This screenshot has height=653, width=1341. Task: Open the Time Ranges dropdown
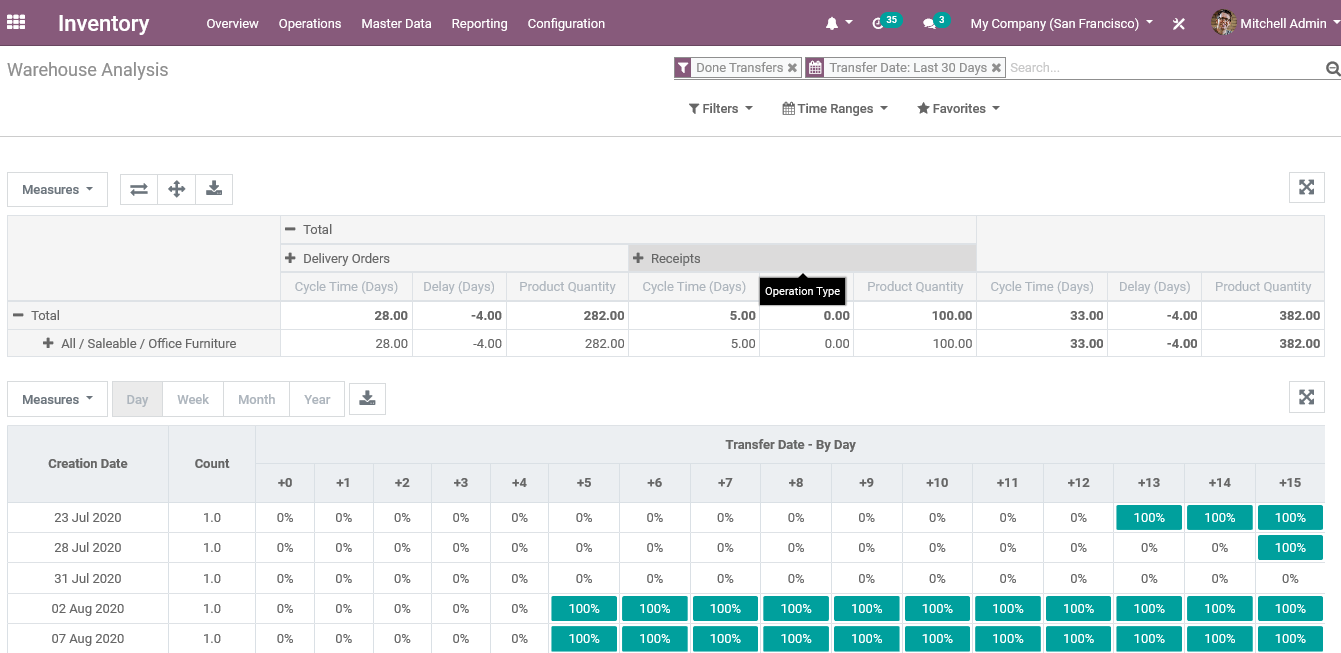click(x=835, y=108)
